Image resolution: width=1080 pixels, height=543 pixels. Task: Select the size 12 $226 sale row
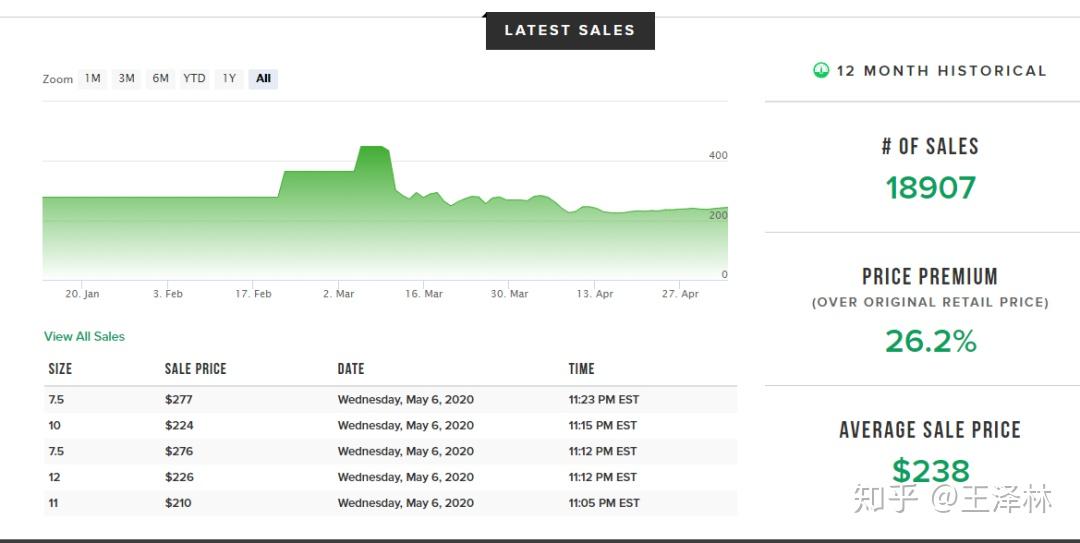390,478
